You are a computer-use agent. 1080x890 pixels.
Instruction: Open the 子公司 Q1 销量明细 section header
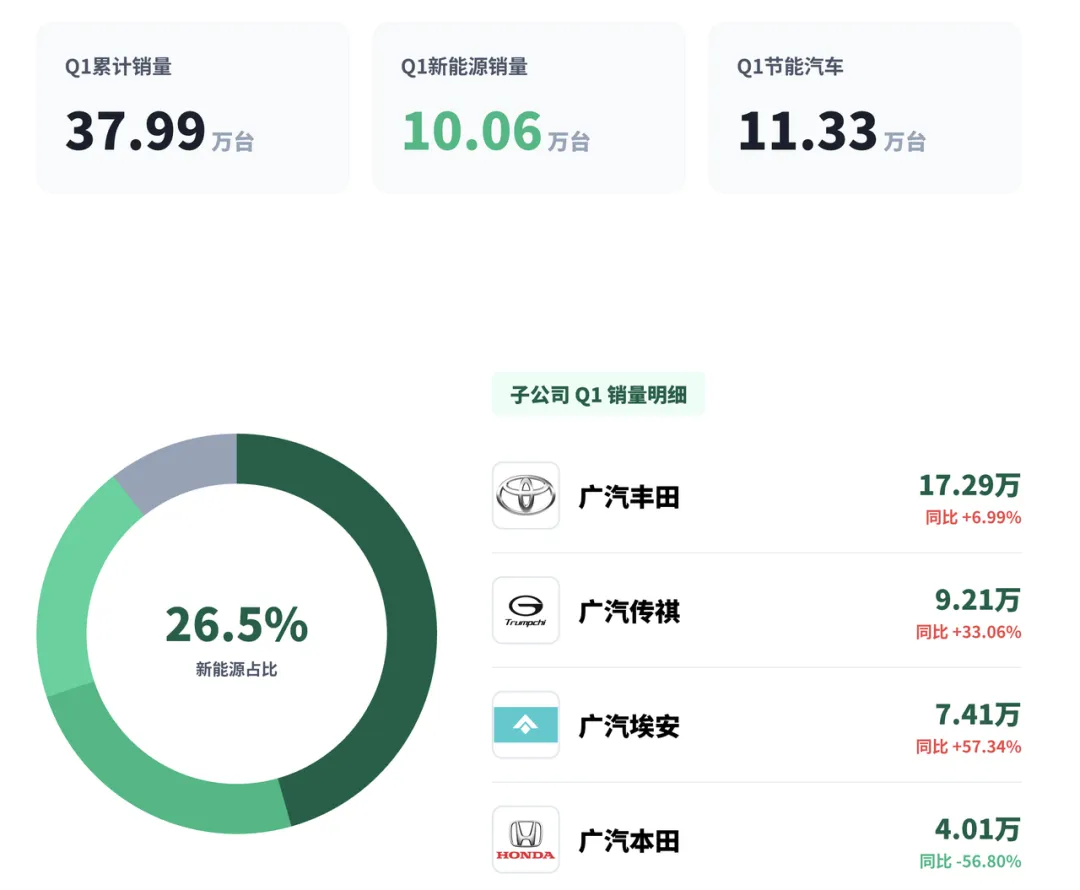[x=598, y=394]
